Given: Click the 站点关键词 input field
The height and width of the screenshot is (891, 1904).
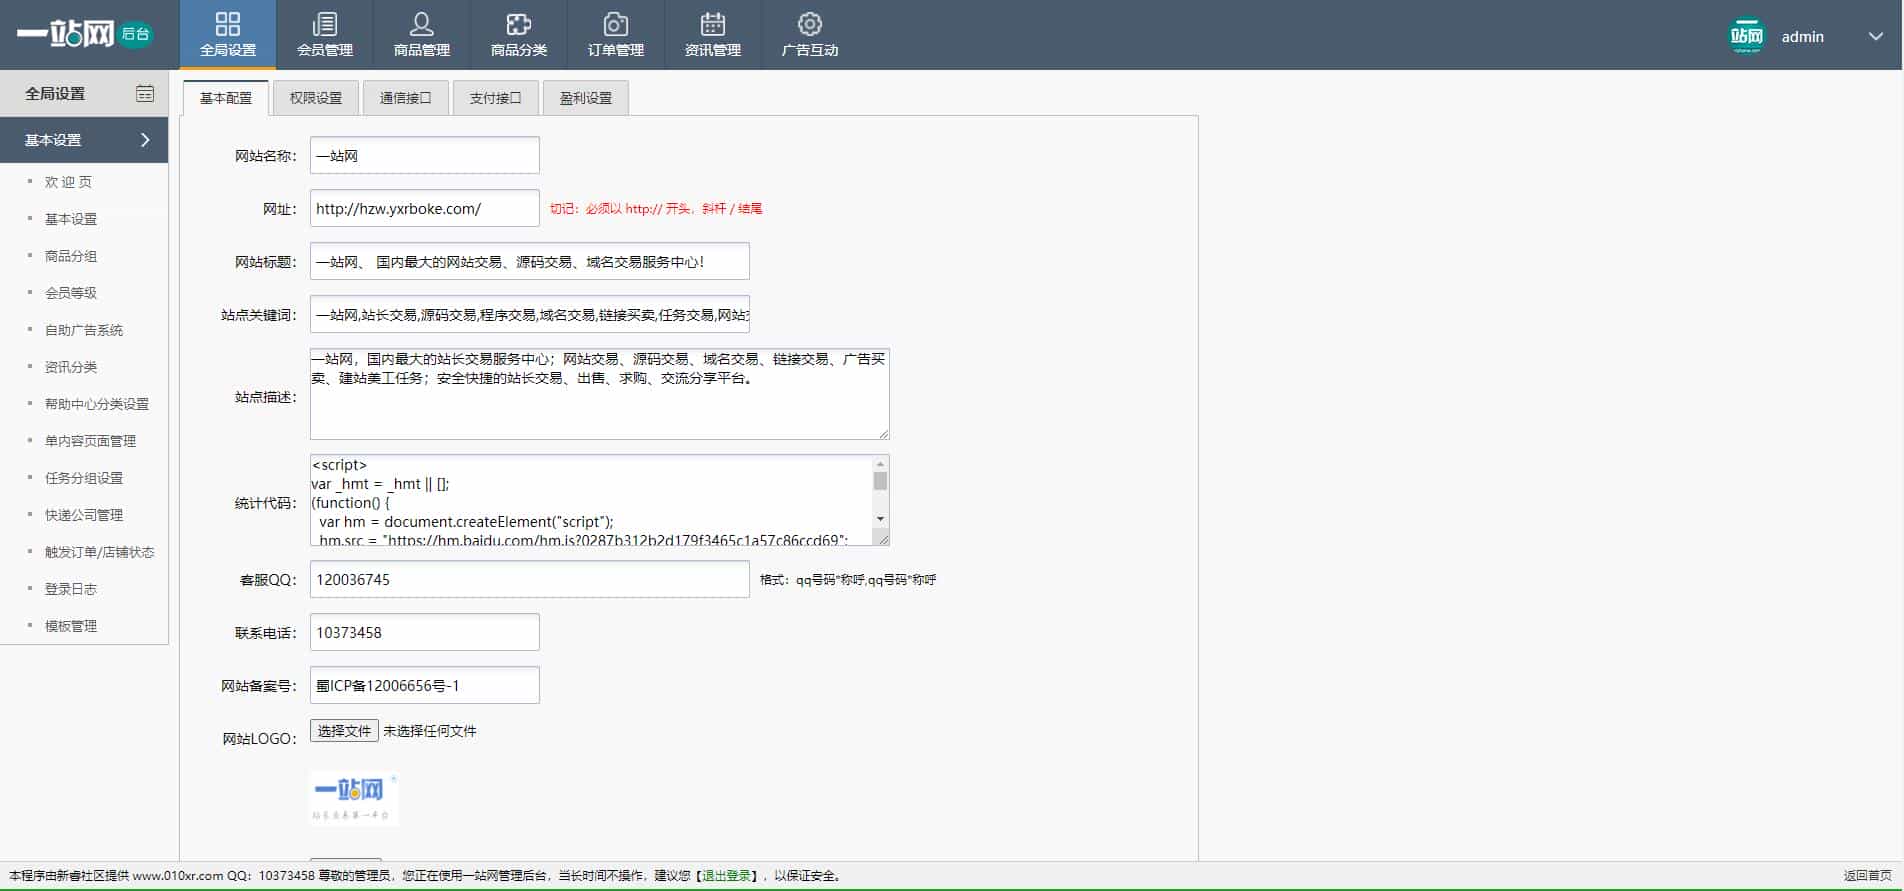Looking at the screenshot, I should 530,314.
